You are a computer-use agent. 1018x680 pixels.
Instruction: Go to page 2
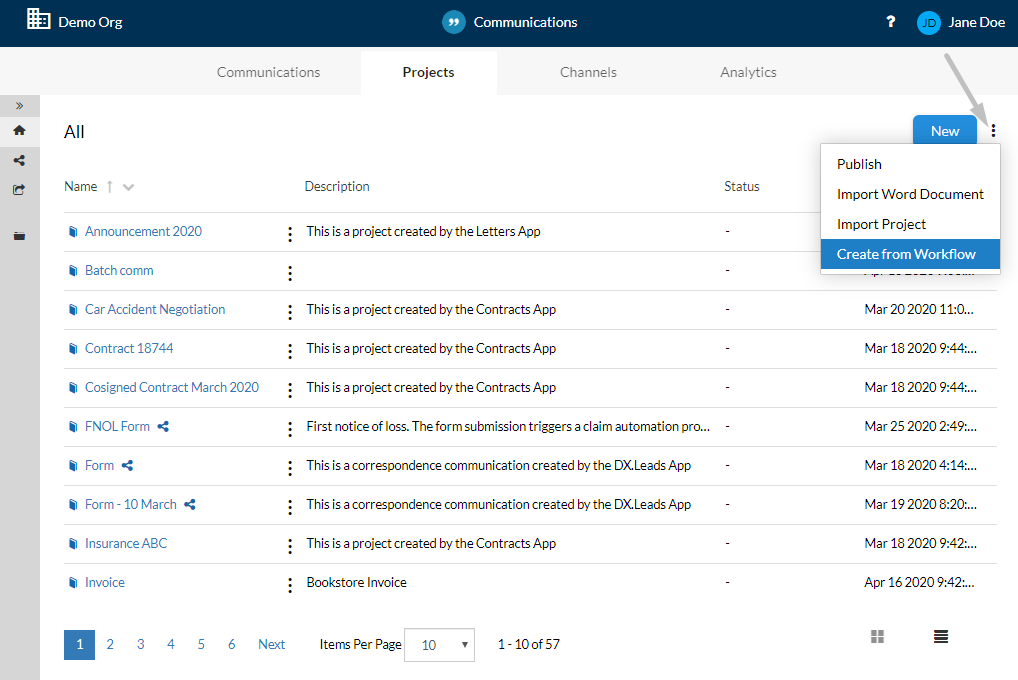click(110, 644)
